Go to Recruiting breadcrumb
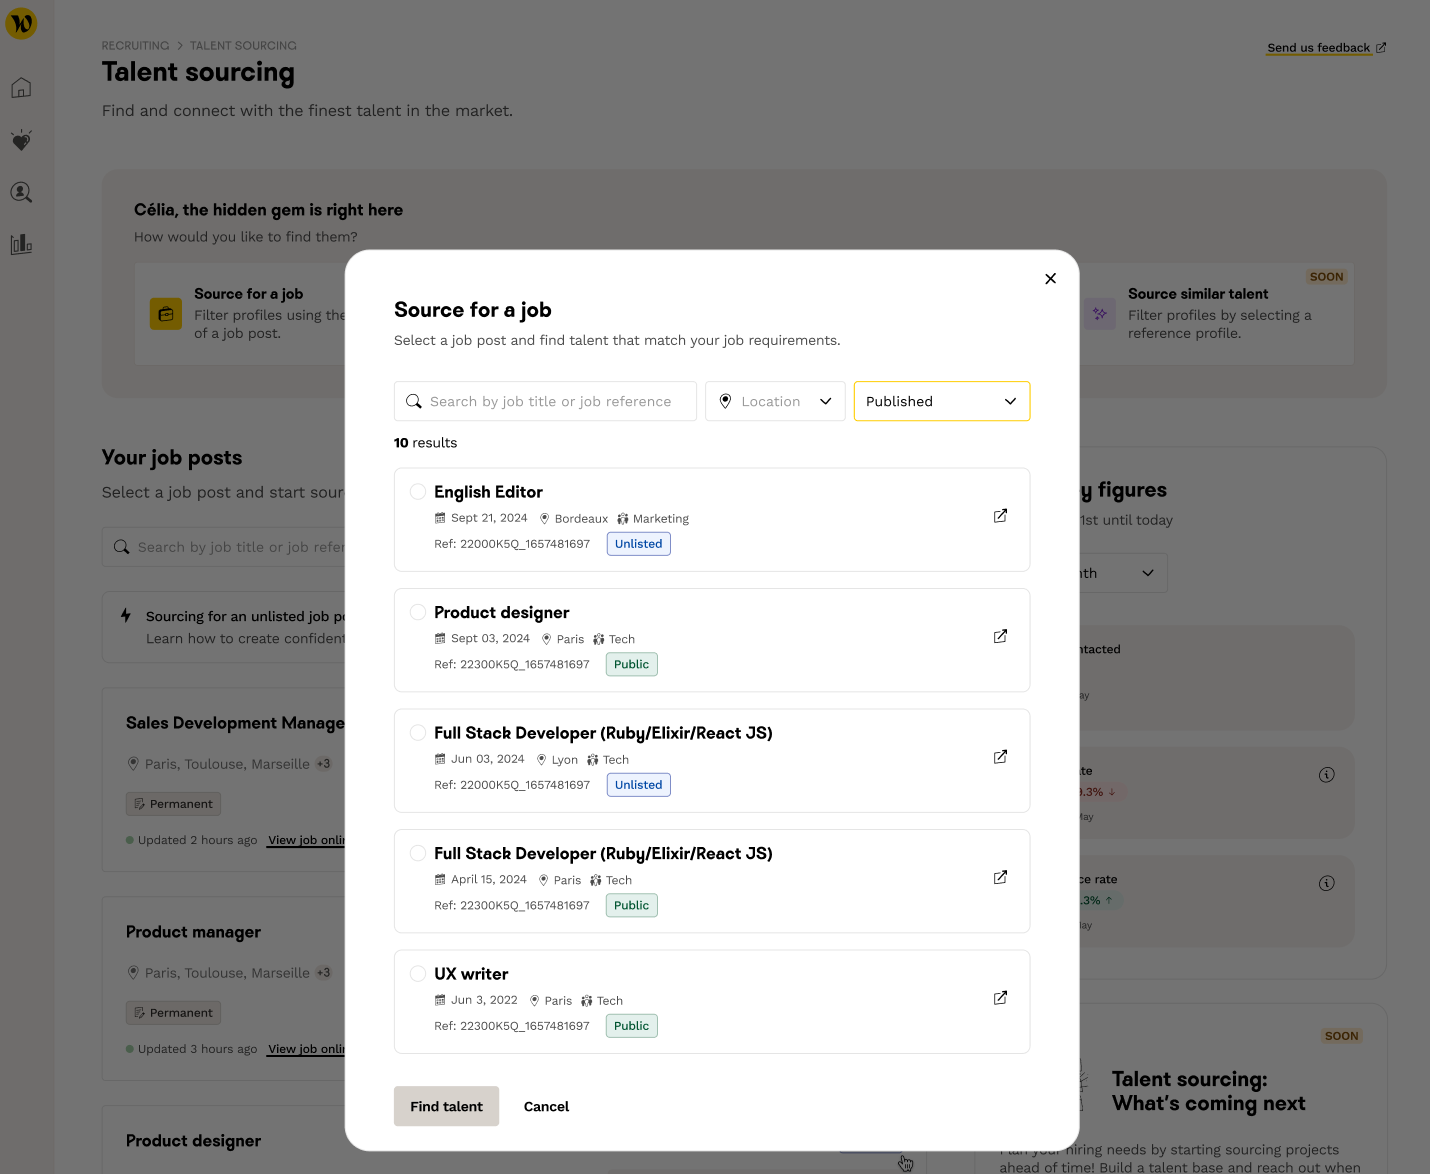Viewport: 1430px width, 1174px height. click(x=135, y=46)
